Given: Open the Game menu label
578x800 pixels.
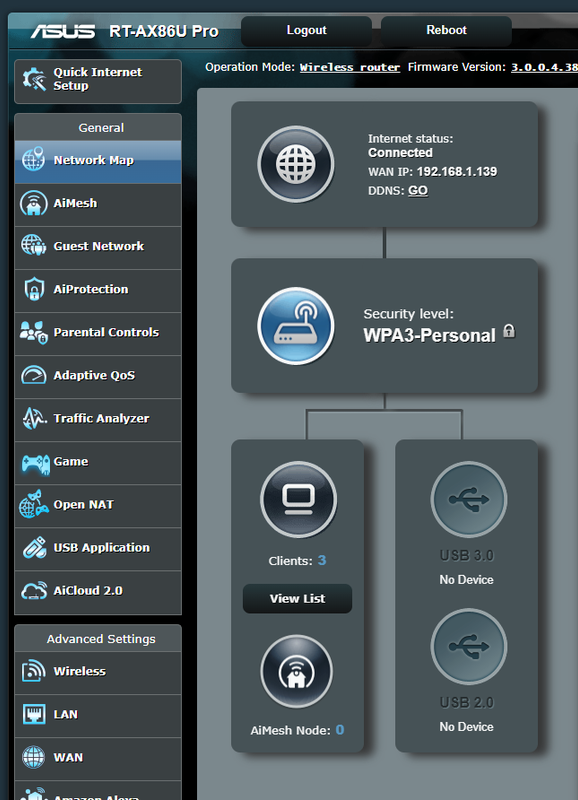Looking at the screenshot, I should (71, 461).
